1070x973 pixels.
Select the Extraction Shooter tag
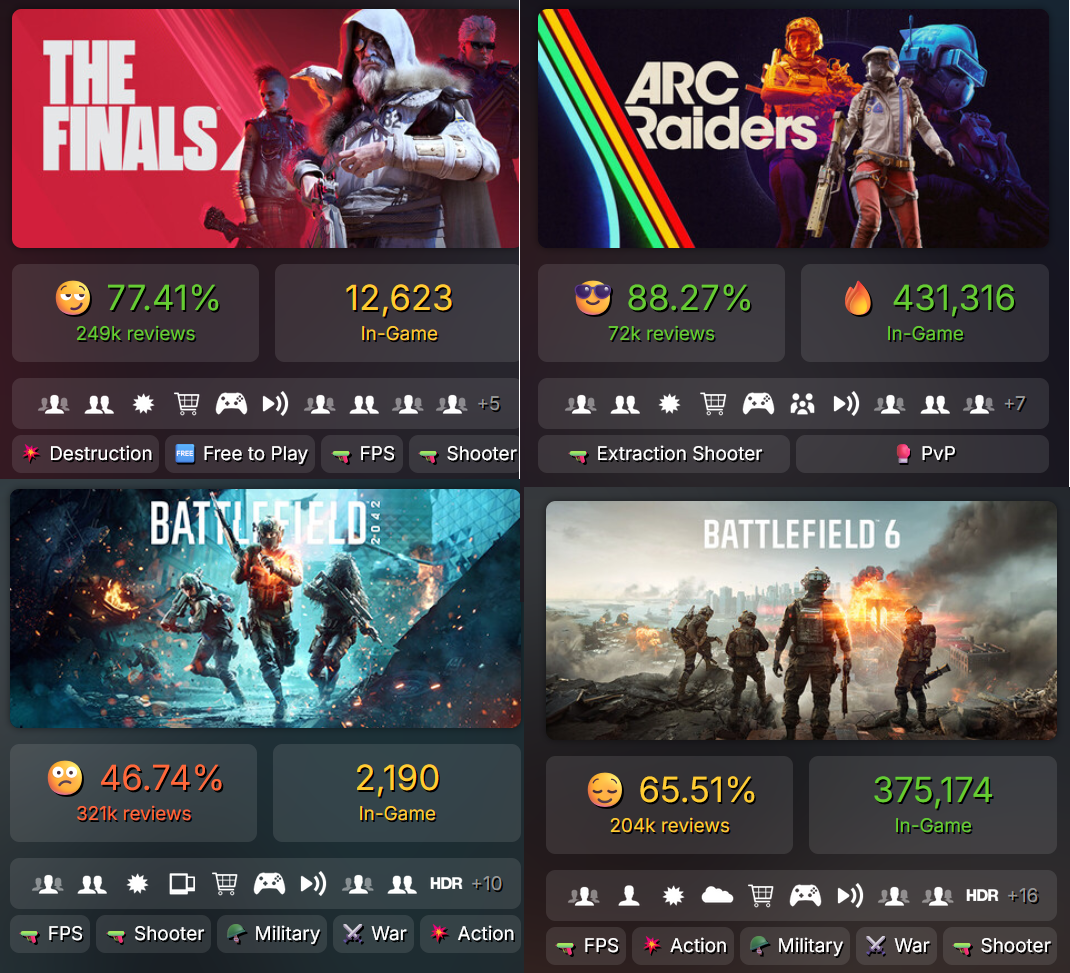[663, 454]
